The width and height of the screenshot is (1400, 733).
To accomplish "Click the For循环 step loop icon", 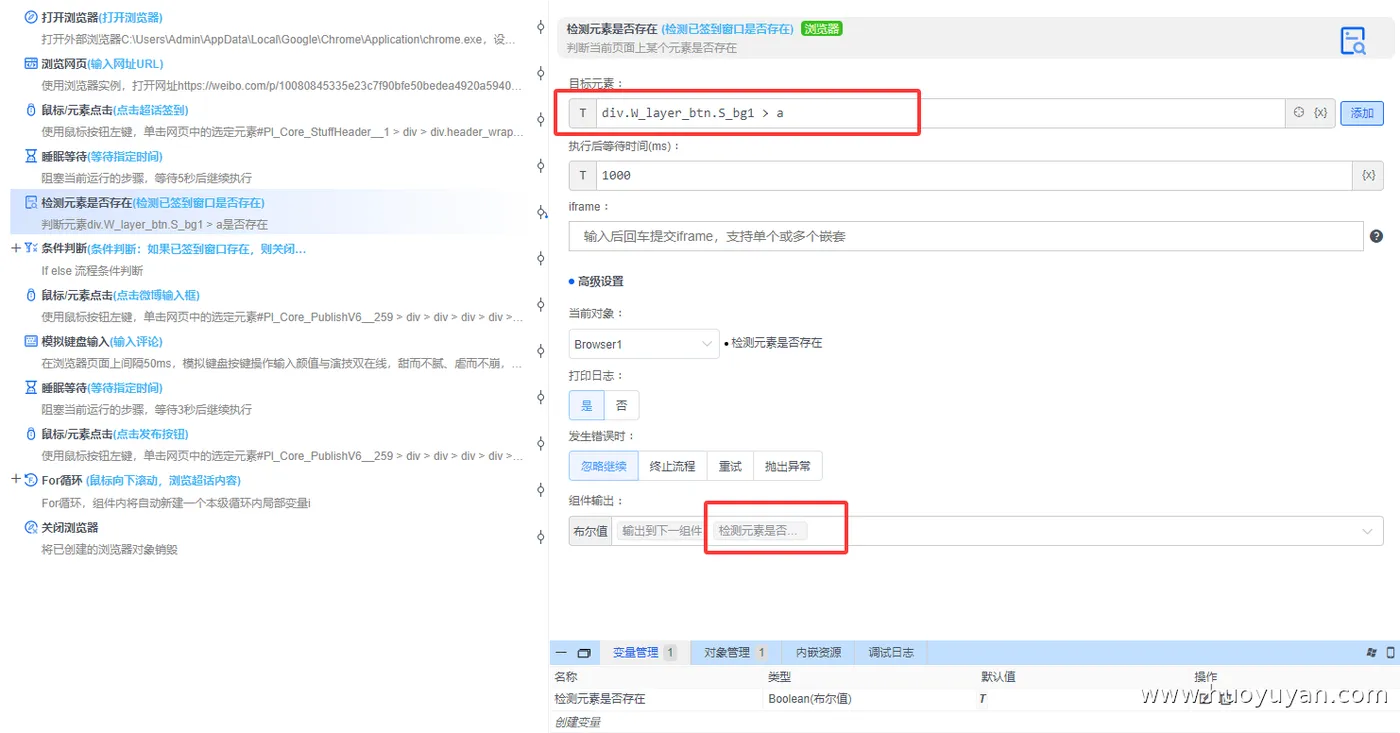I will 31,480.
